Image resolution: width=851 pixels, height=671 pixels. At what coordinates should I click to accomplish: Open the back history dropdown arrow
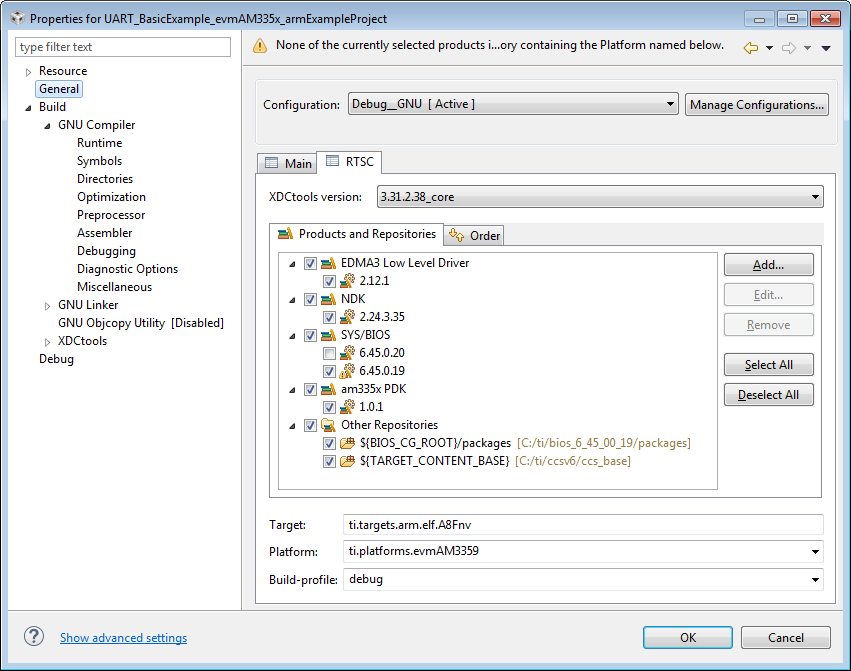click(769, 48)
